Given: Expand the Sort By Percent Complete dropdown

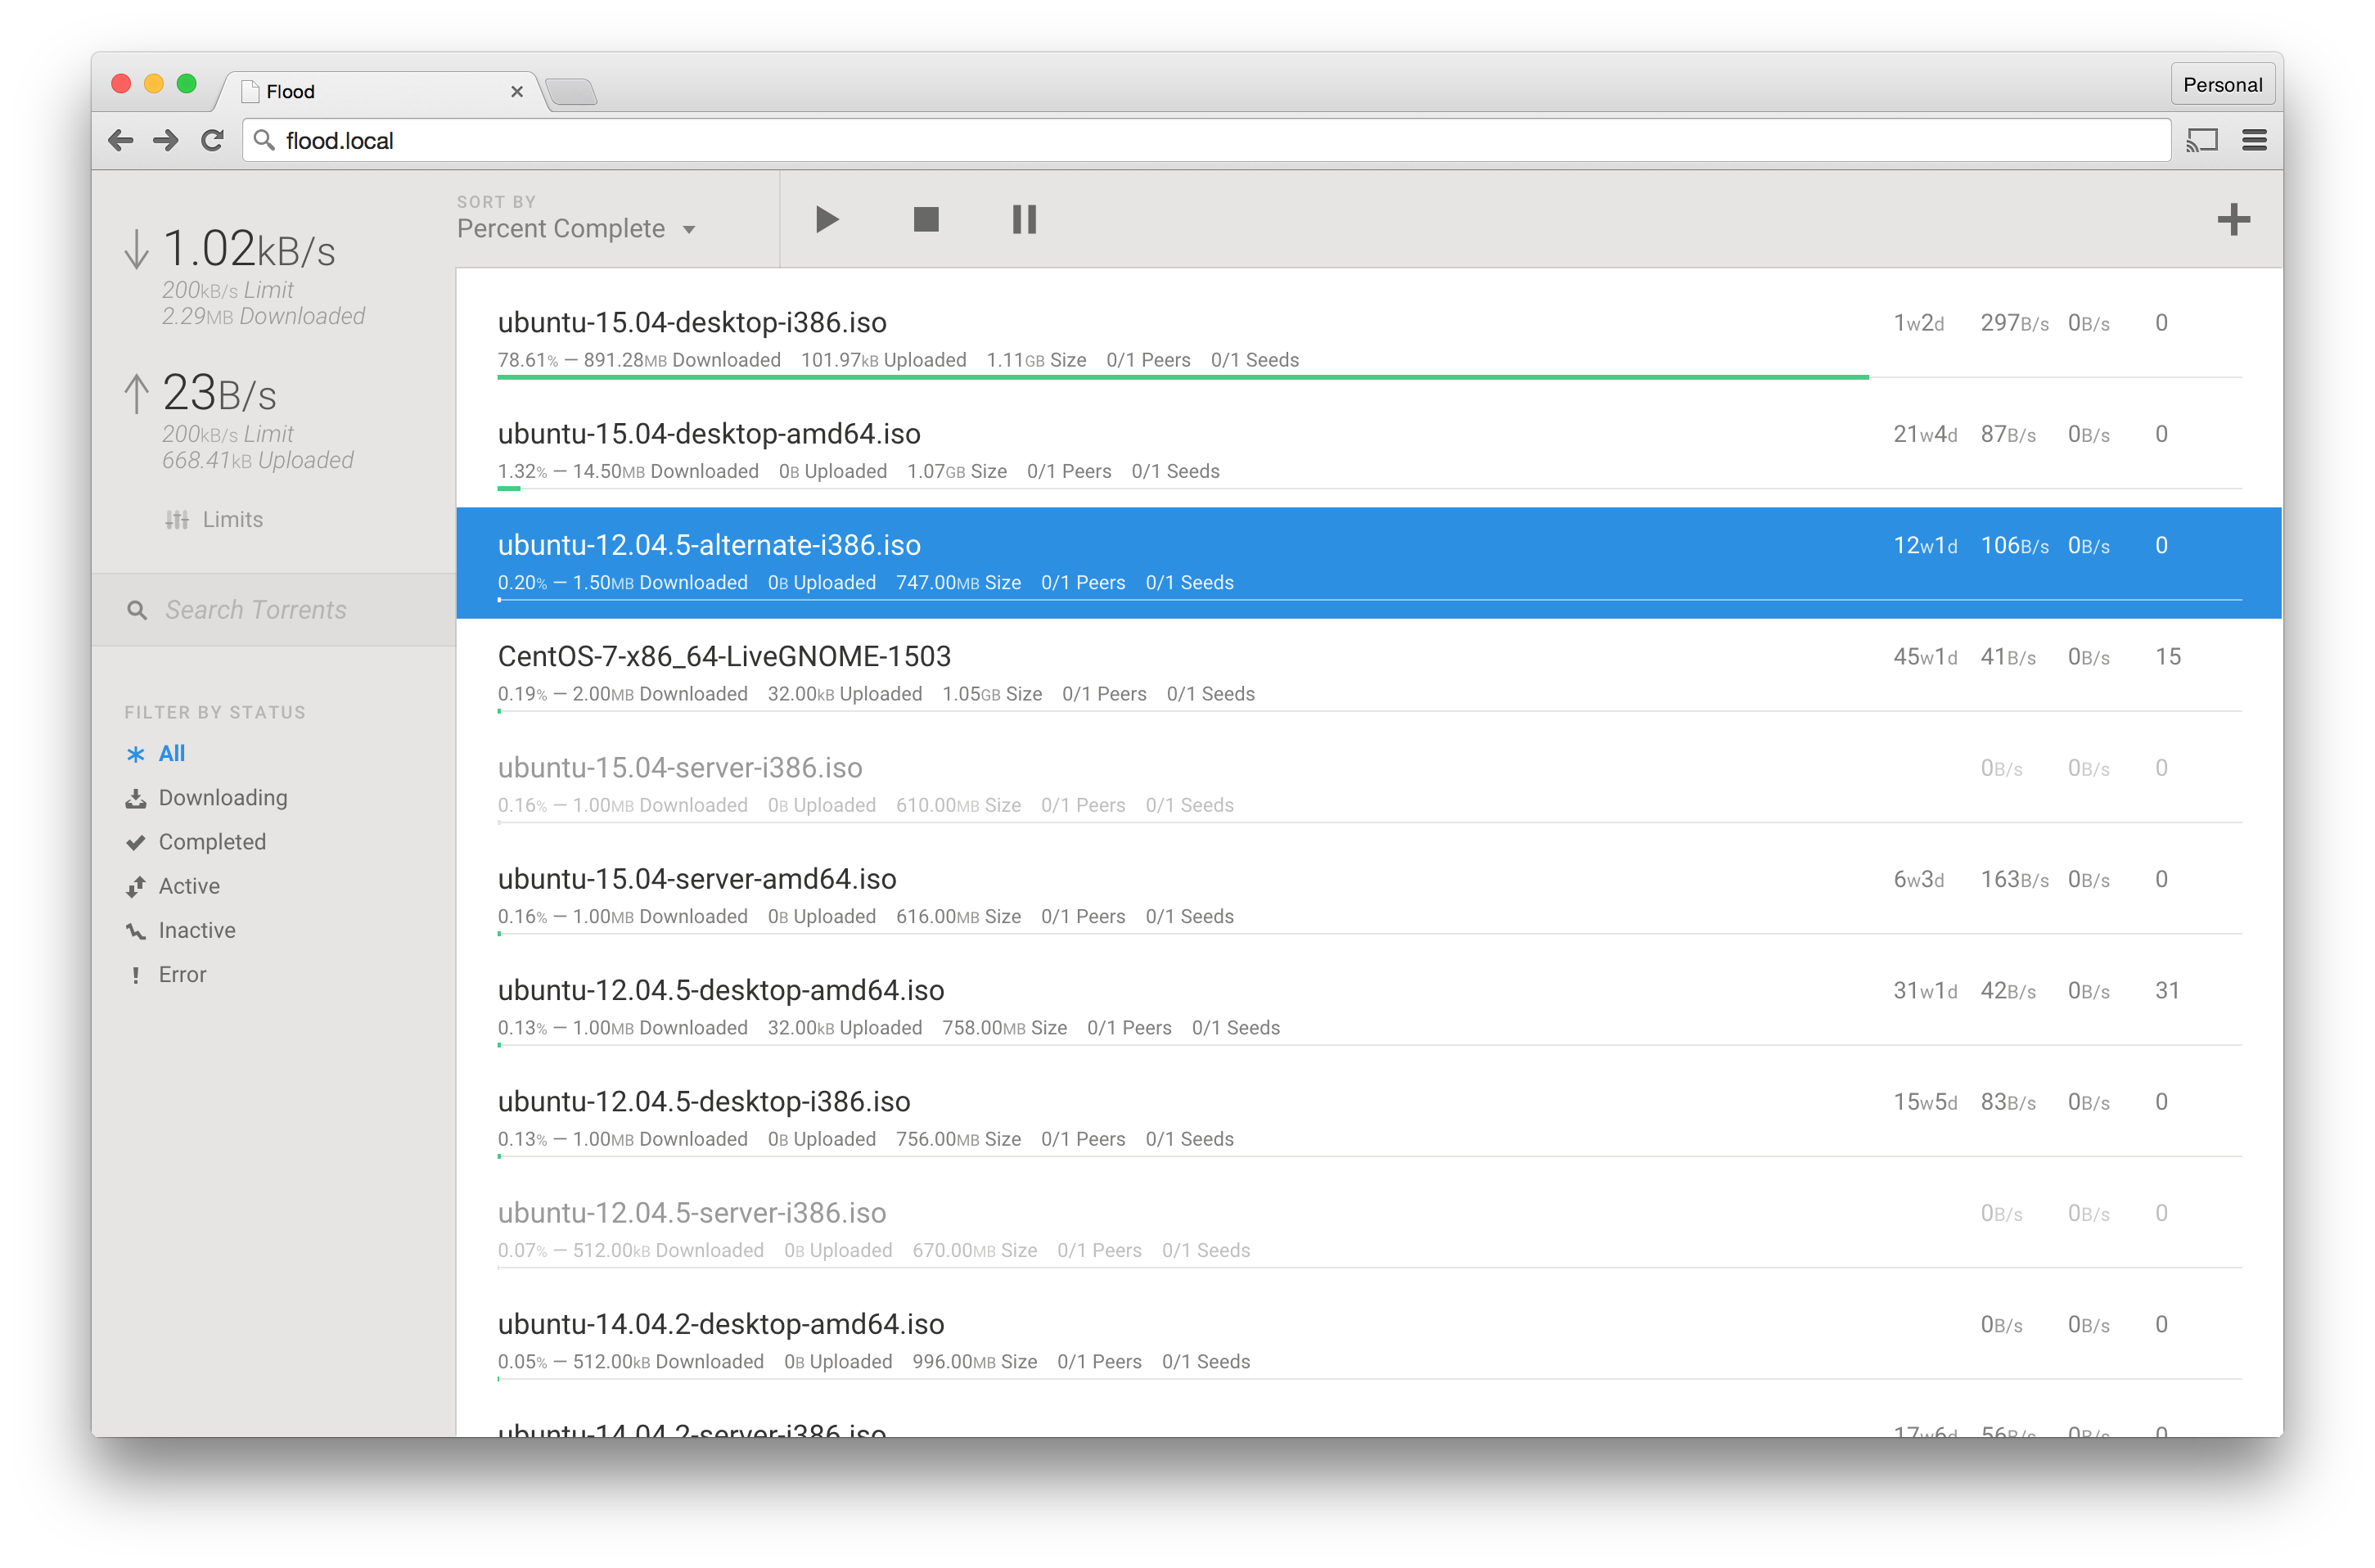Looking at the screenshot, I should 576,229.
